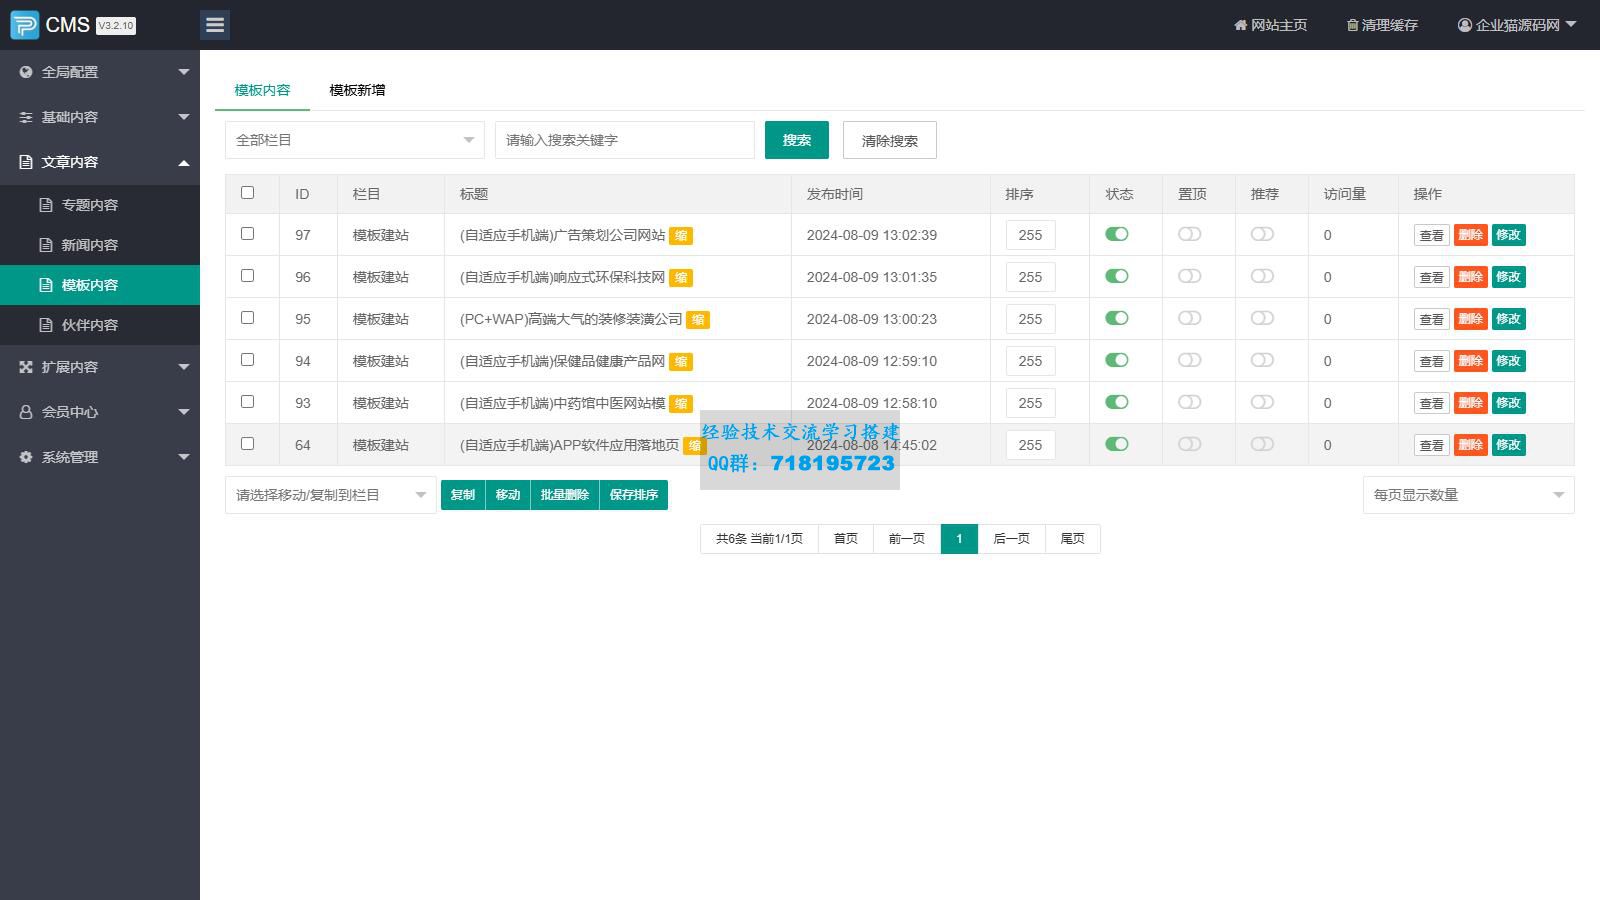
Task: Expand the 扩展内容 sidebar arrow
Action: click(x=184, y=367)
